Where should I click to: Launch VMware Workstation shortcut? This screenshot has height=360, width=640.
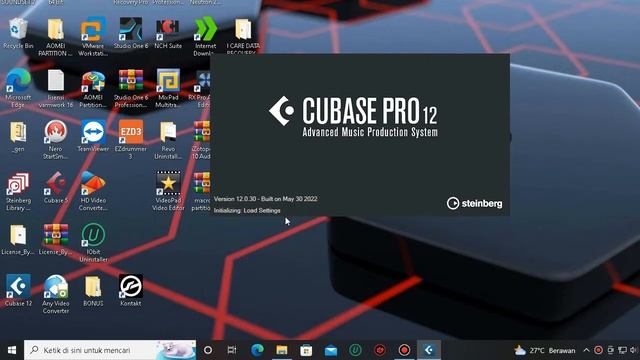[x=93, y=36]
